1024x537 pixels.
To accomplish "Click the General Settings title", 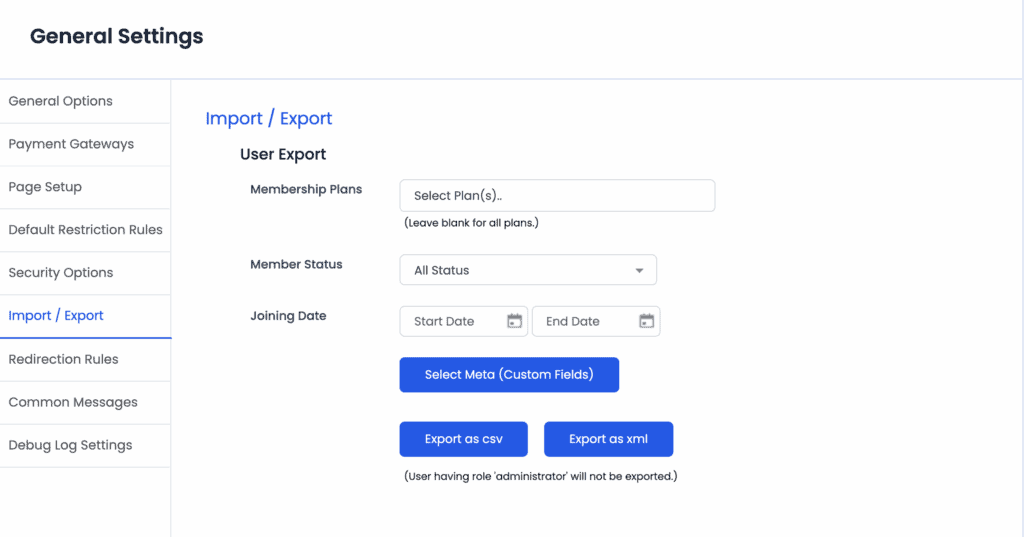I will click(x=117, y=36).
